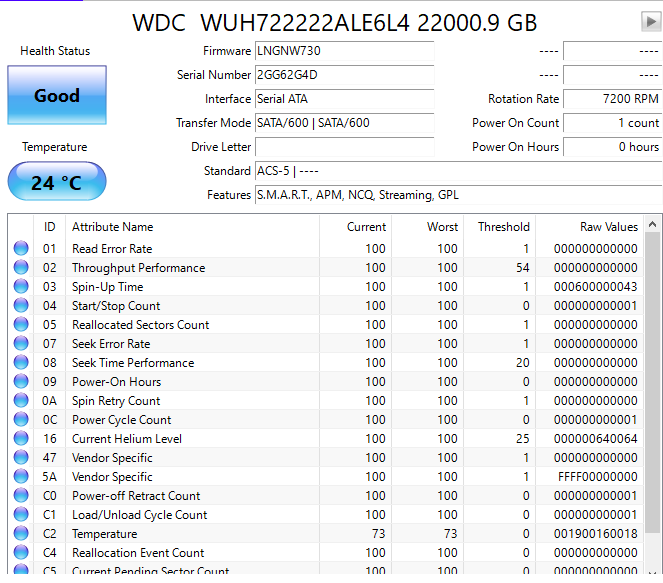The image size is (663, 583).
Task: Select the Read Error Rate attribute name
Action: [112, 249]
